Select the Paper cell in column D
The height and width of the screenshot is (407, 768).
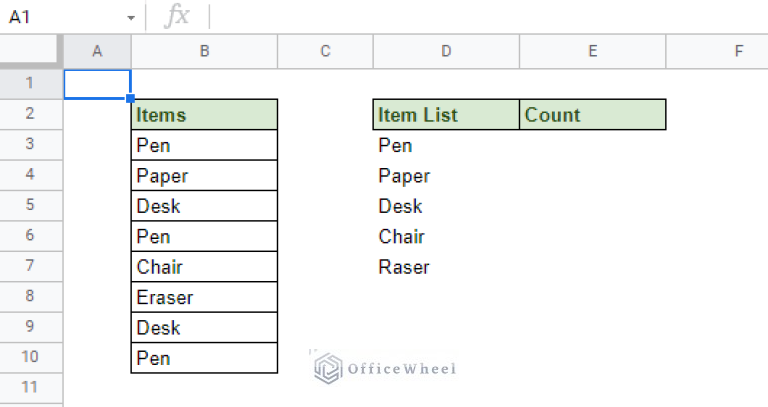[x=446, y=176]
